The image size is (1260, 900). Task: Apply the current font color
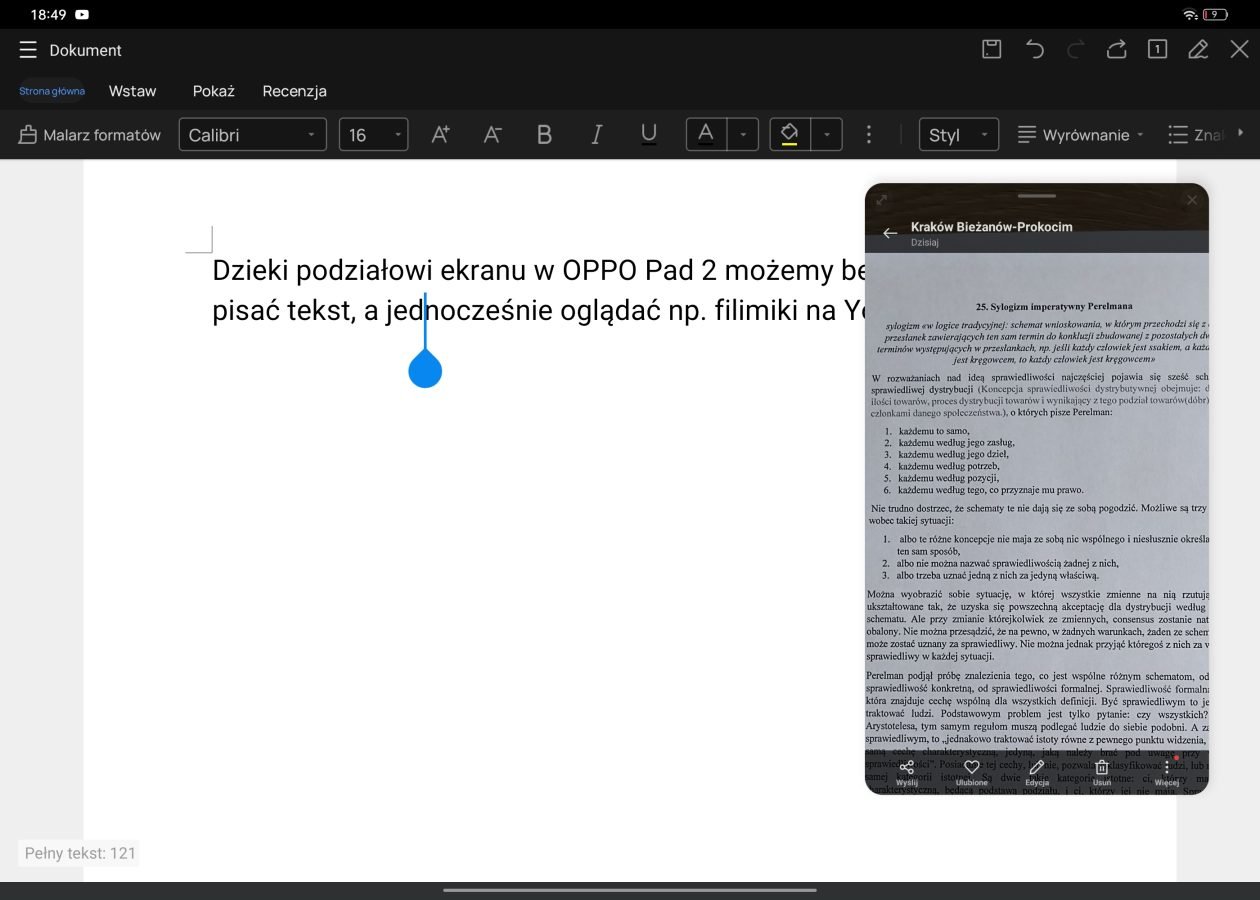706,135
